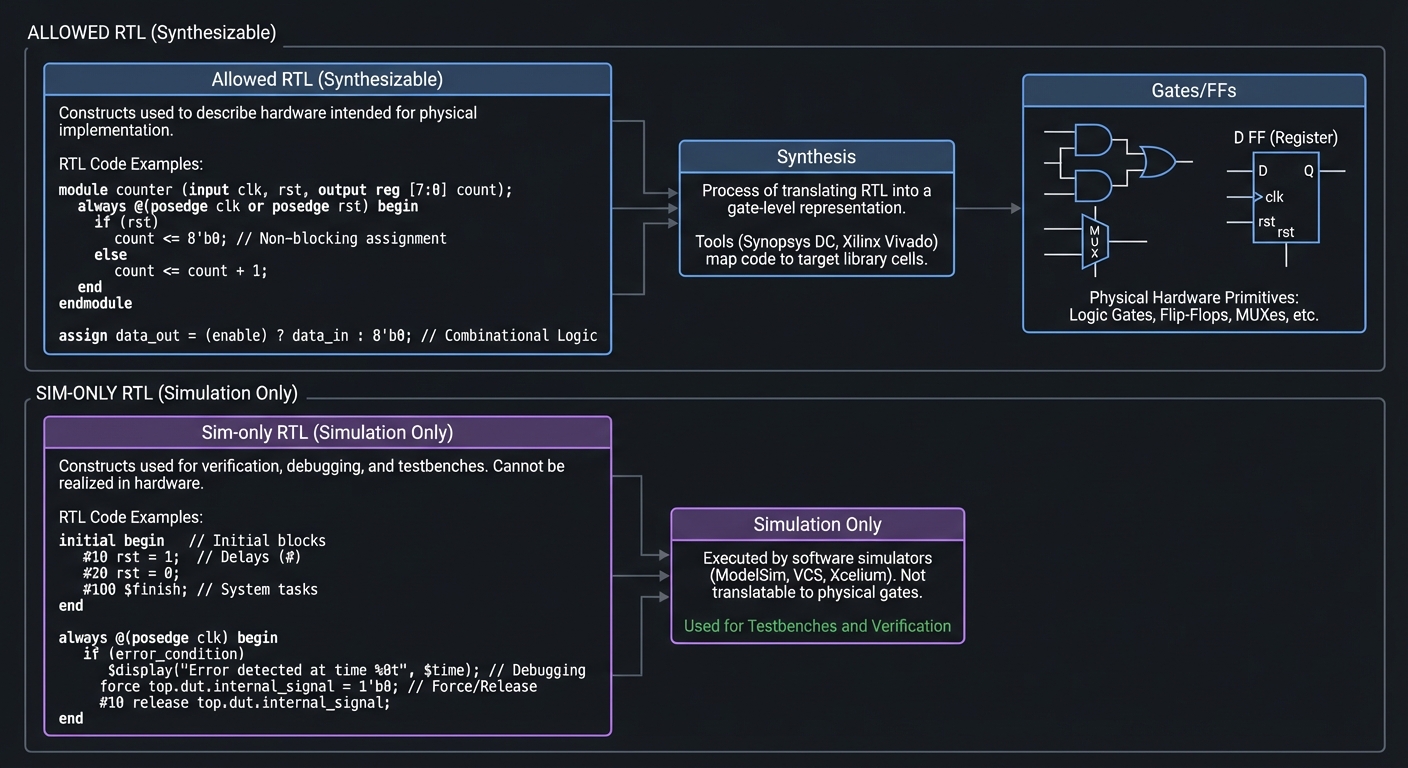Select the rst pin on the D flip-flop

click(1266, 222)
